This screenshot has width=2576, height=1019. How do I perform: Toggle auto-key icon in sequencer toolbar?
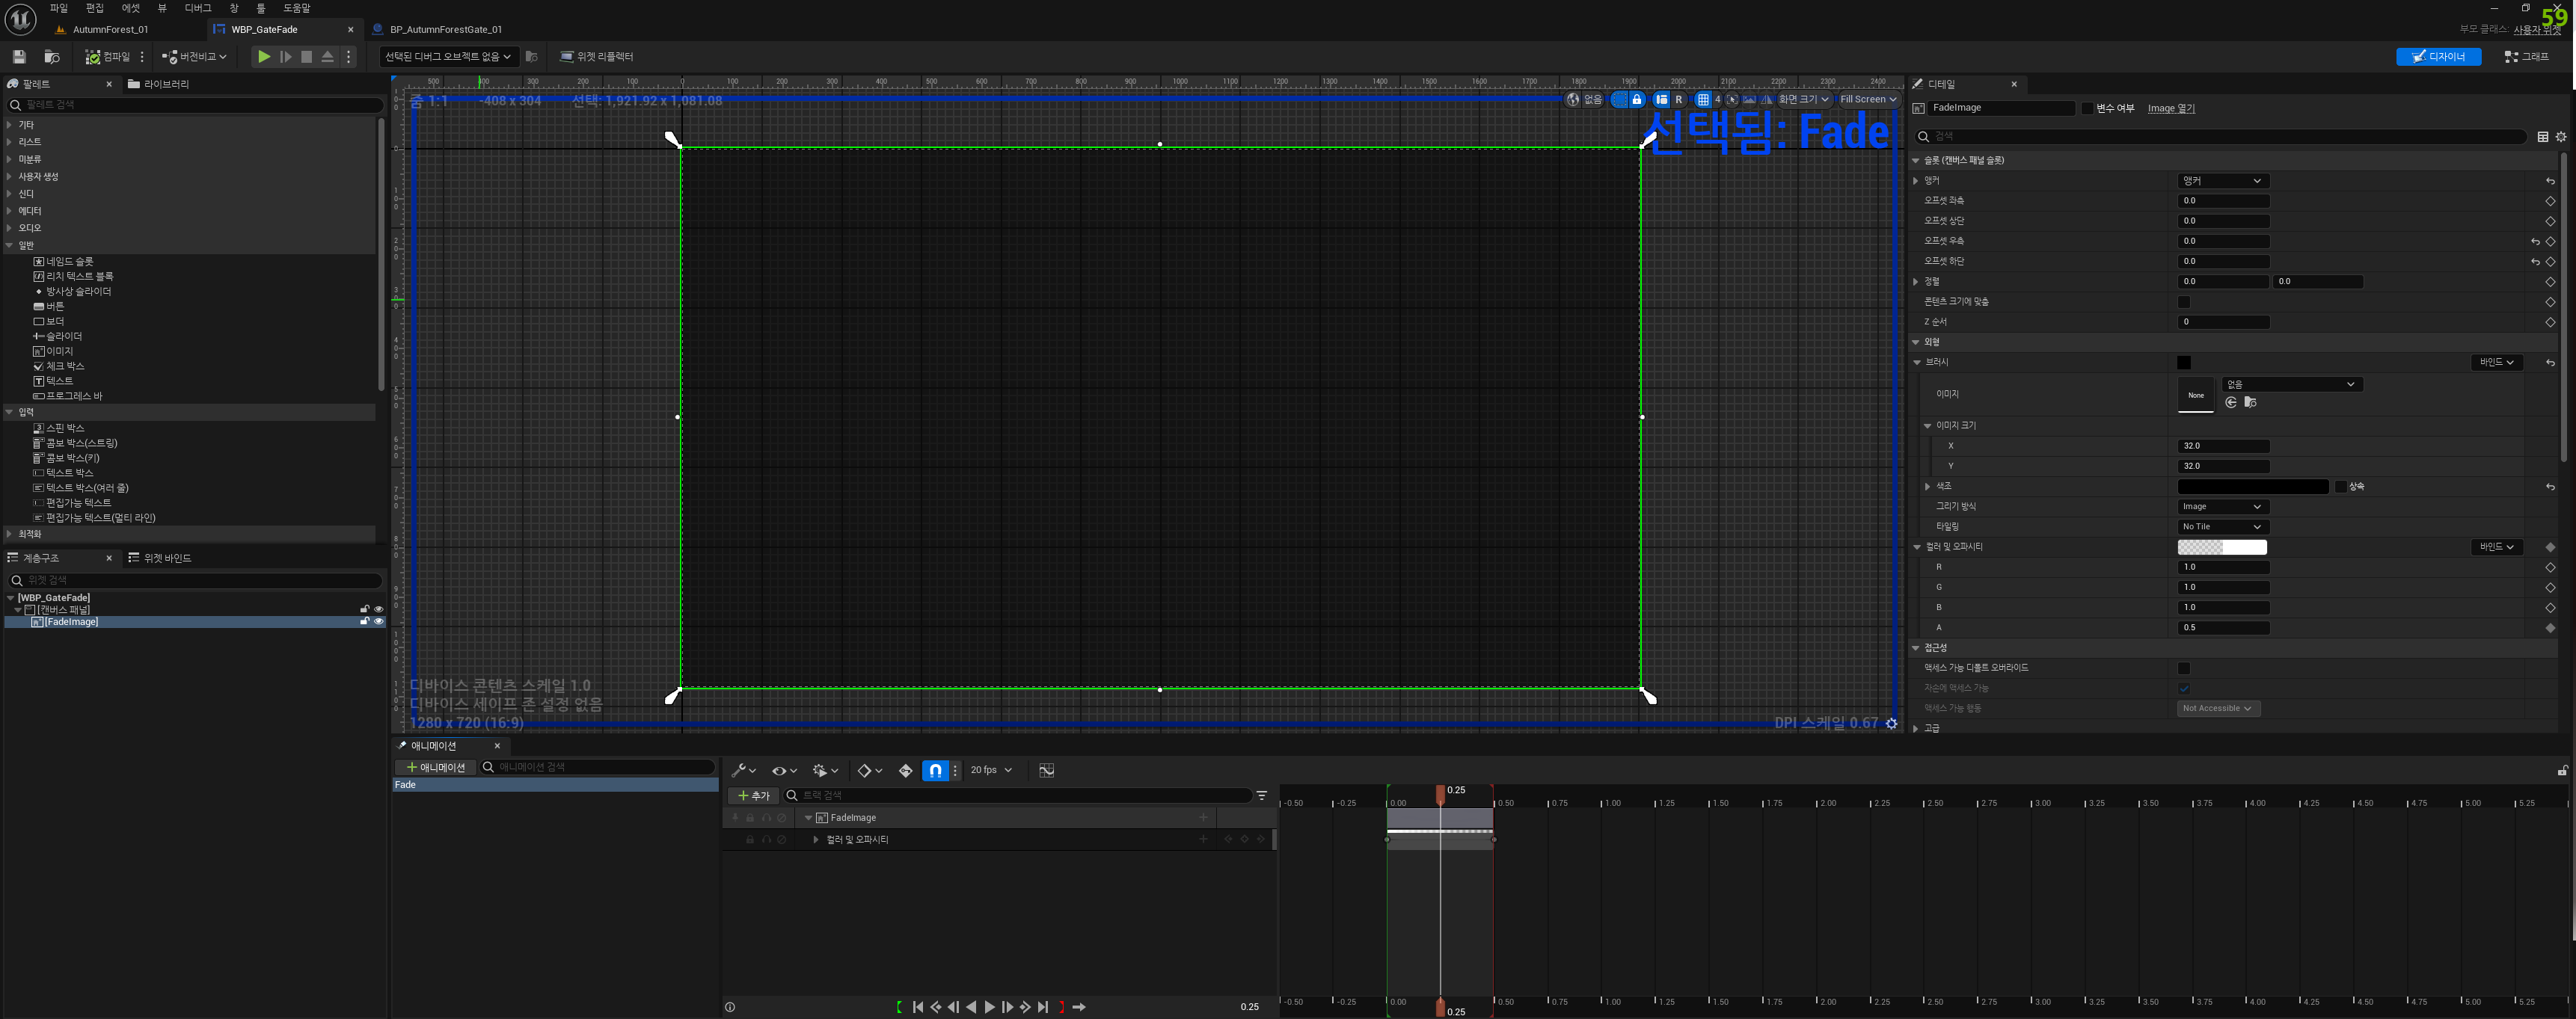(906, 771)
